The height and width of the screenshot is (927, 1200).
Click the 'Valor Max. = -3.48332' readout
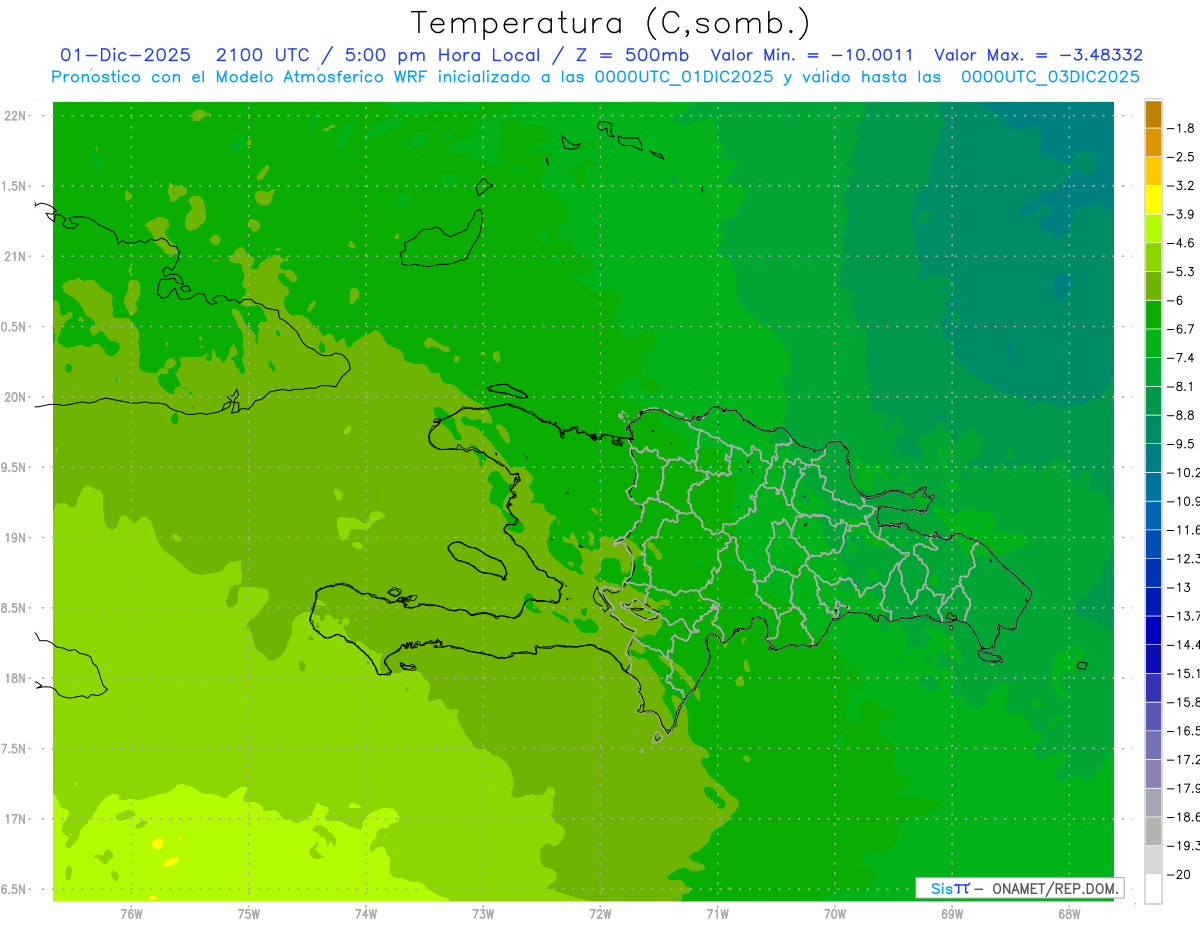pyautogui.click(x=1038, y=55)
